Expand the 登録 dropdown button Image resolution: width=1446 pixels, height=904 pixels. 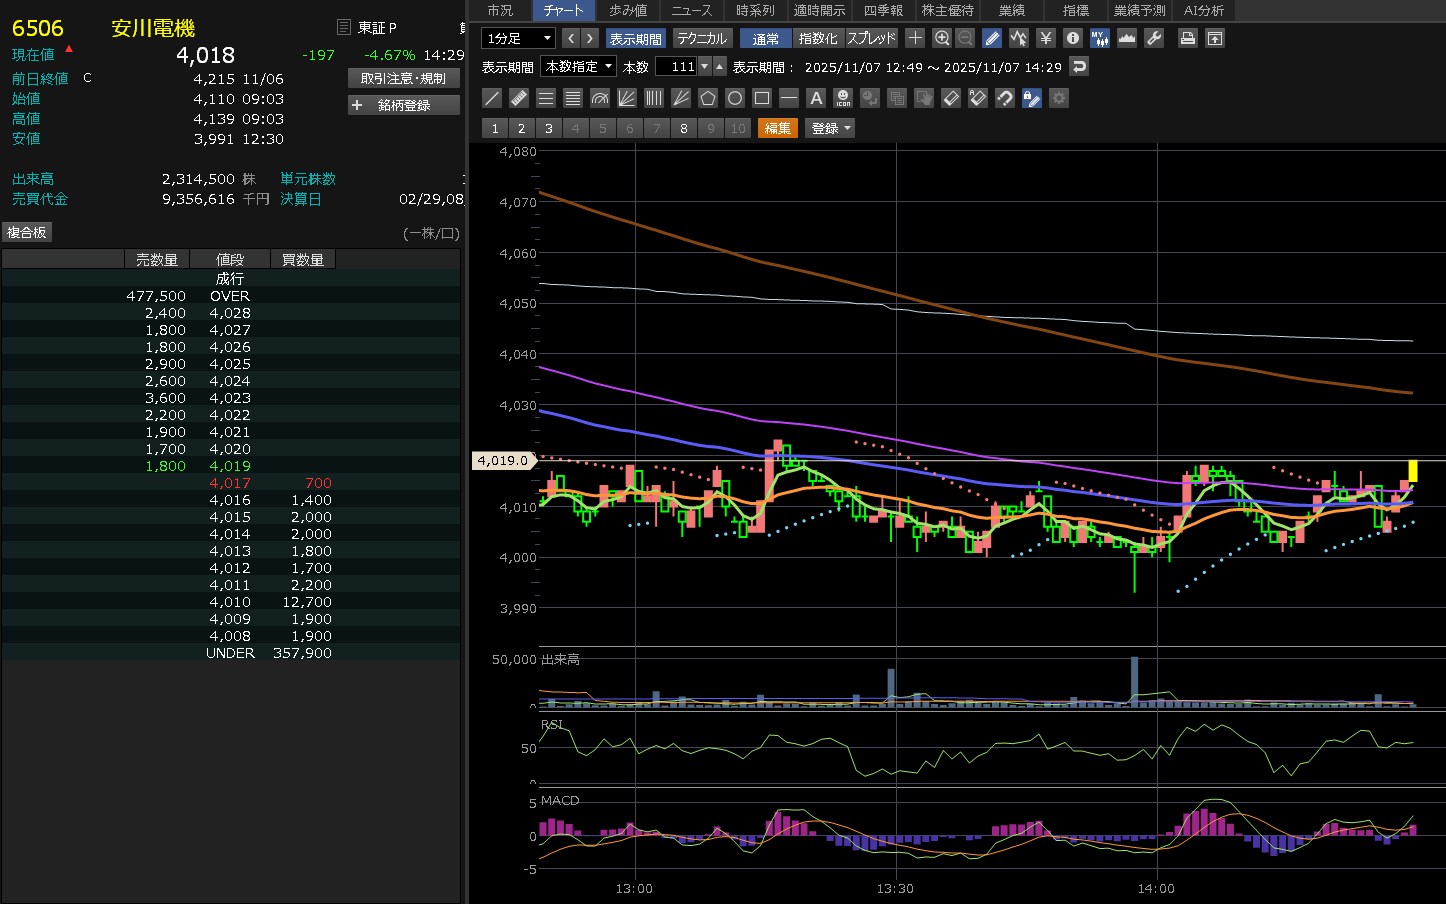pyautogui.click(x=830, y=128)
